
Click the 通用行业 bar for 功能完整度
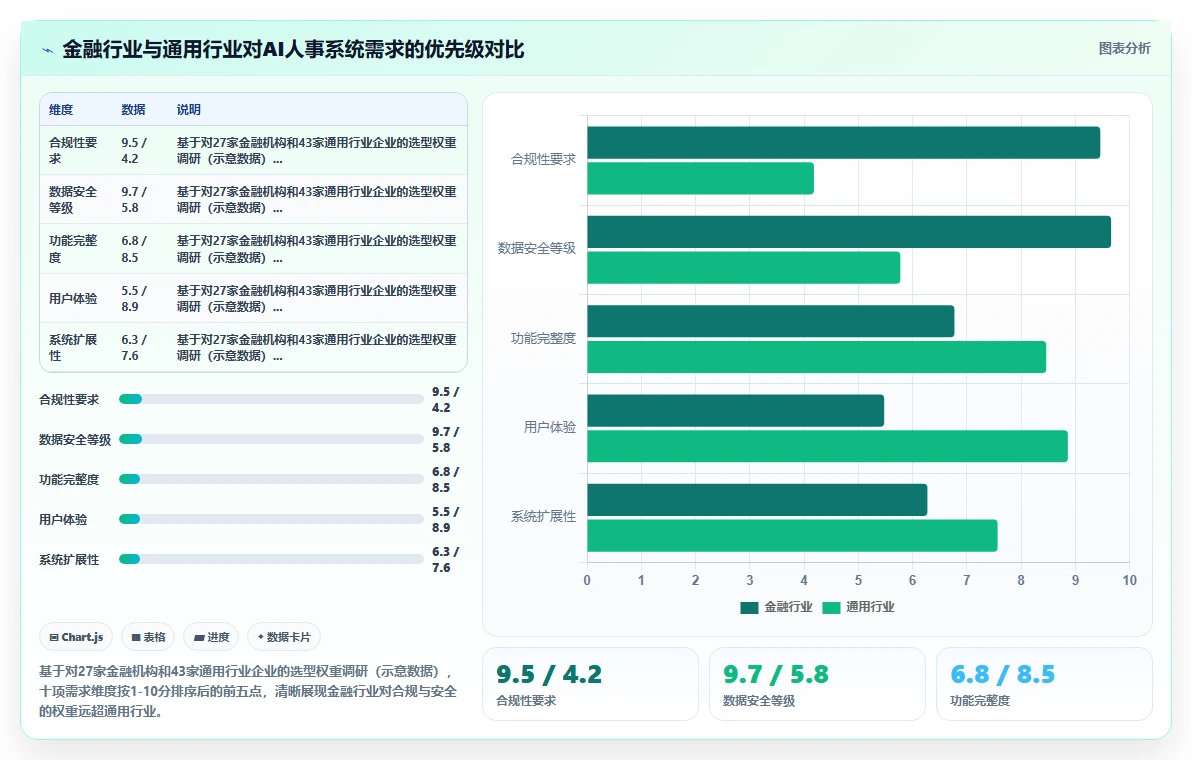(816, 357)
